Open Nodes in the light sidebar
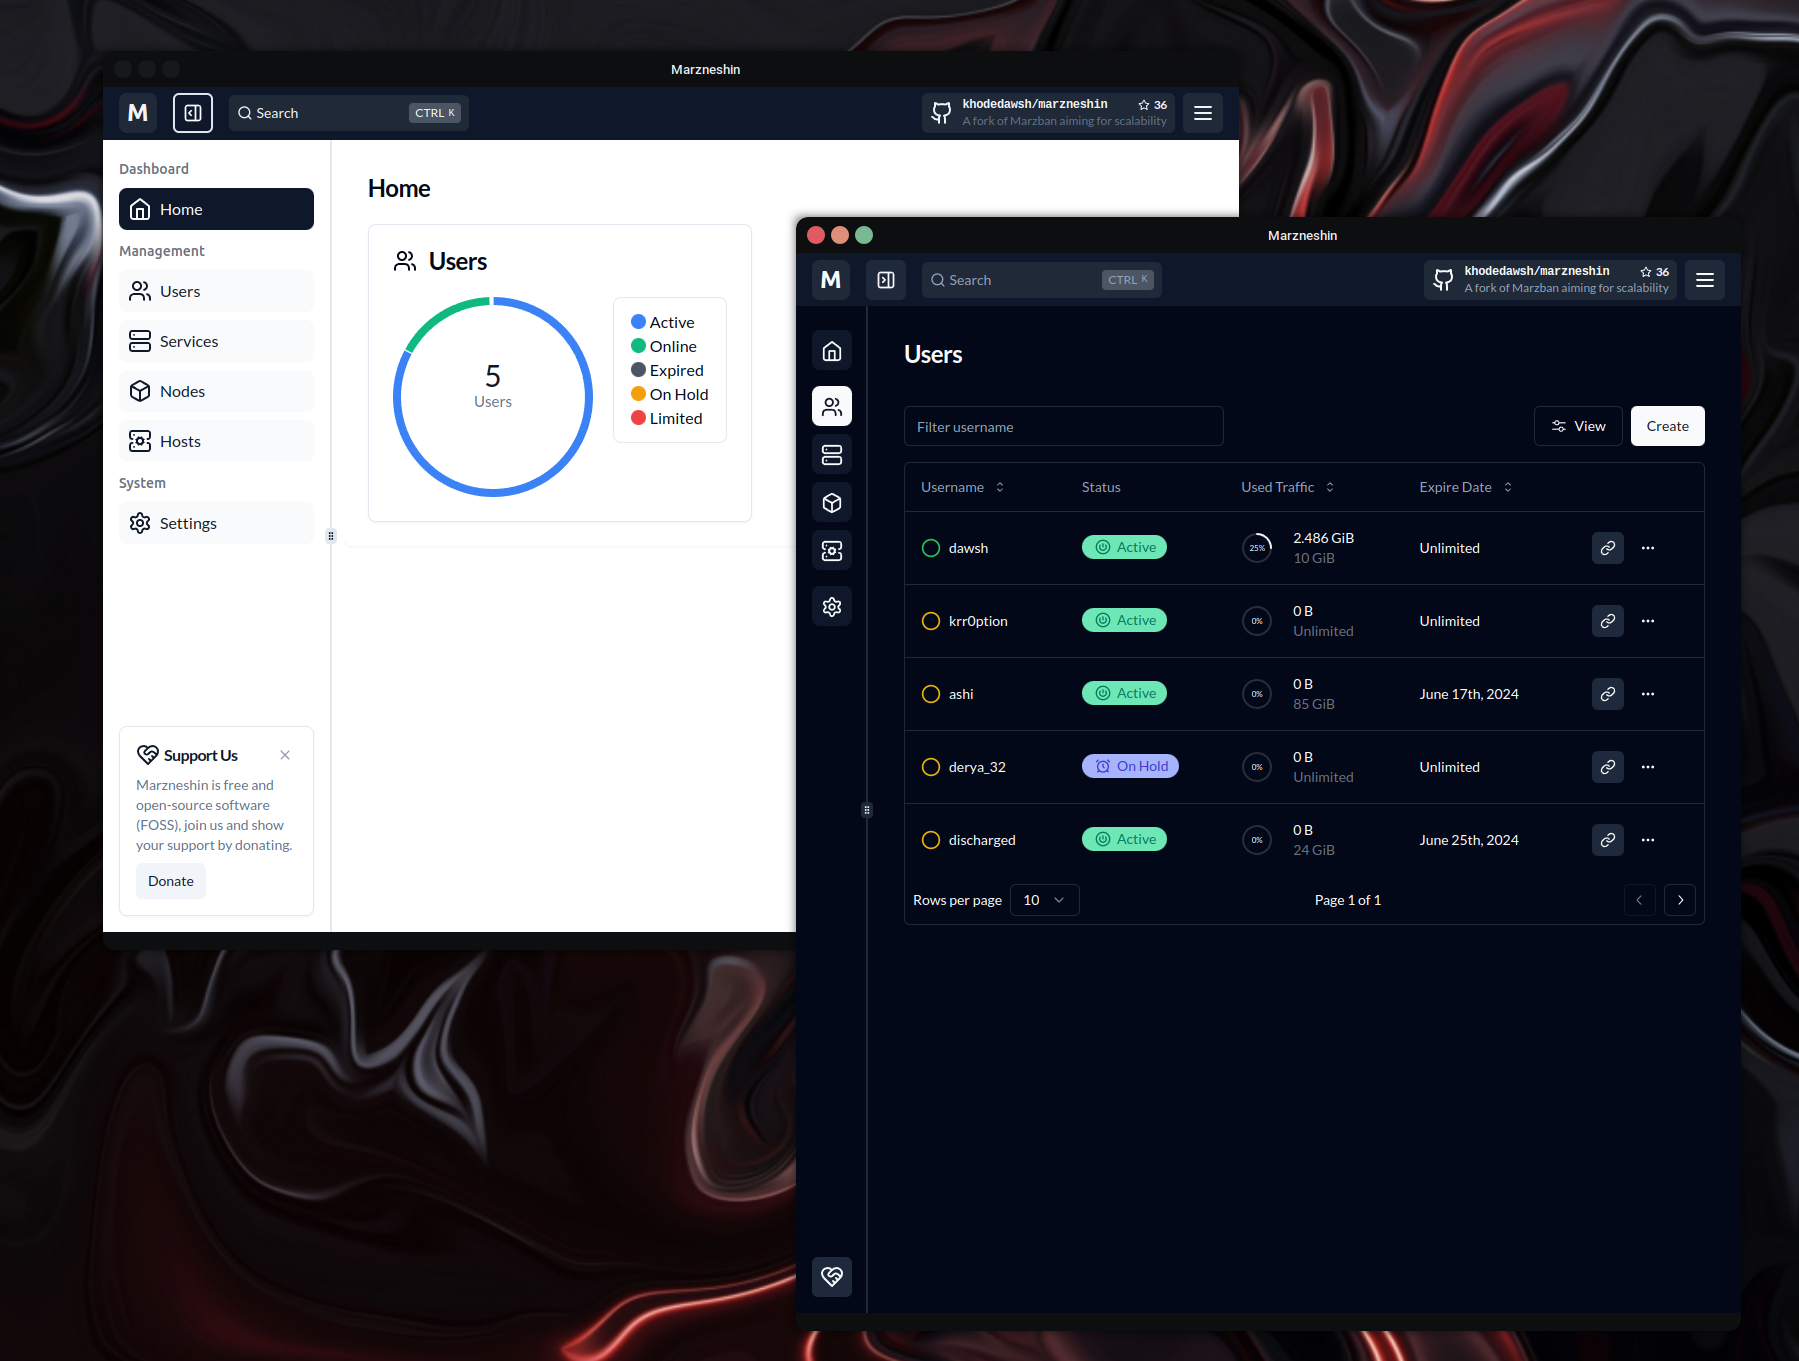1799x1361 pixels. (216, 391)
